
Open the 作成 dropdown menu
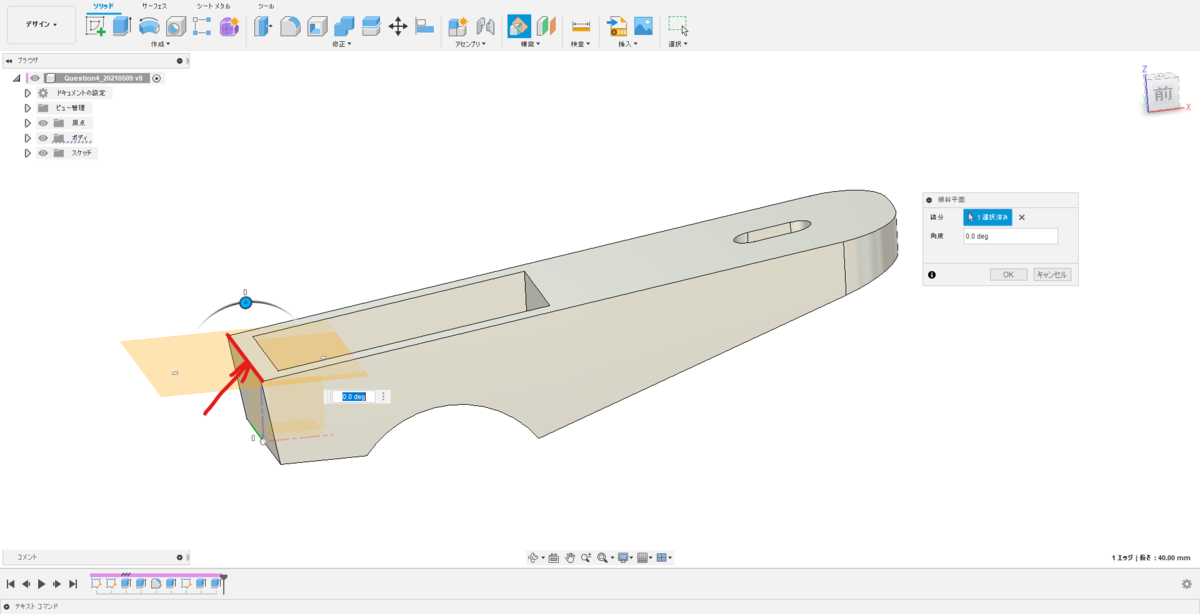tap(160, 44)
